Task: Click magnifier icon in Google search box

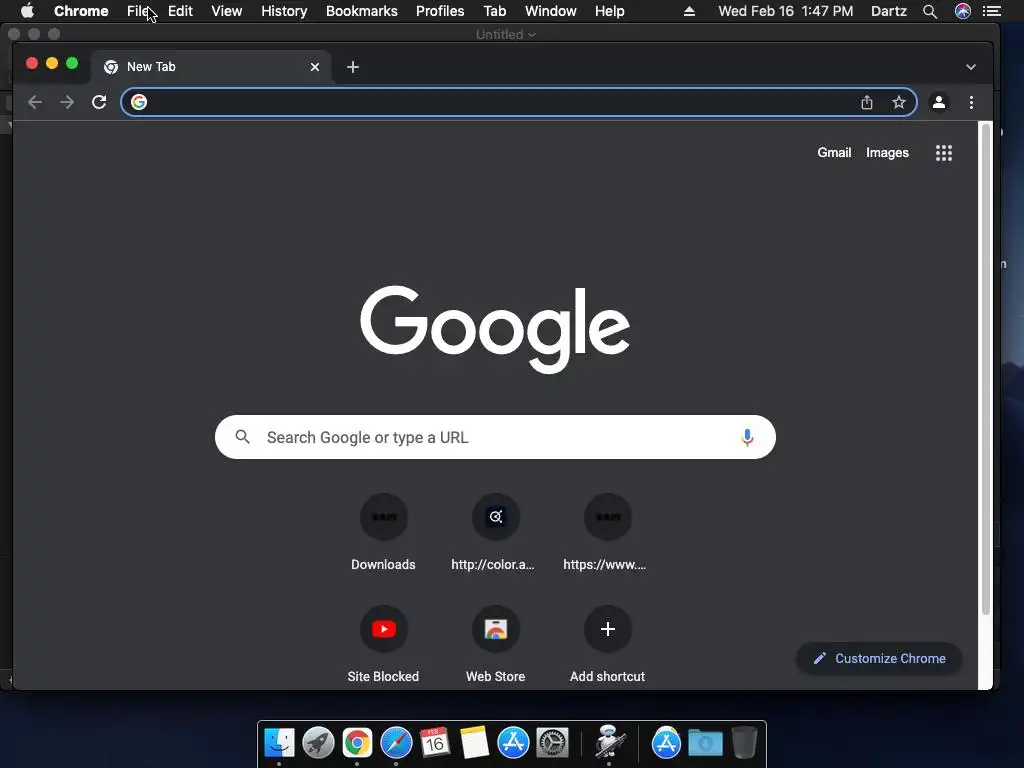Action: (x=242, y=437)
